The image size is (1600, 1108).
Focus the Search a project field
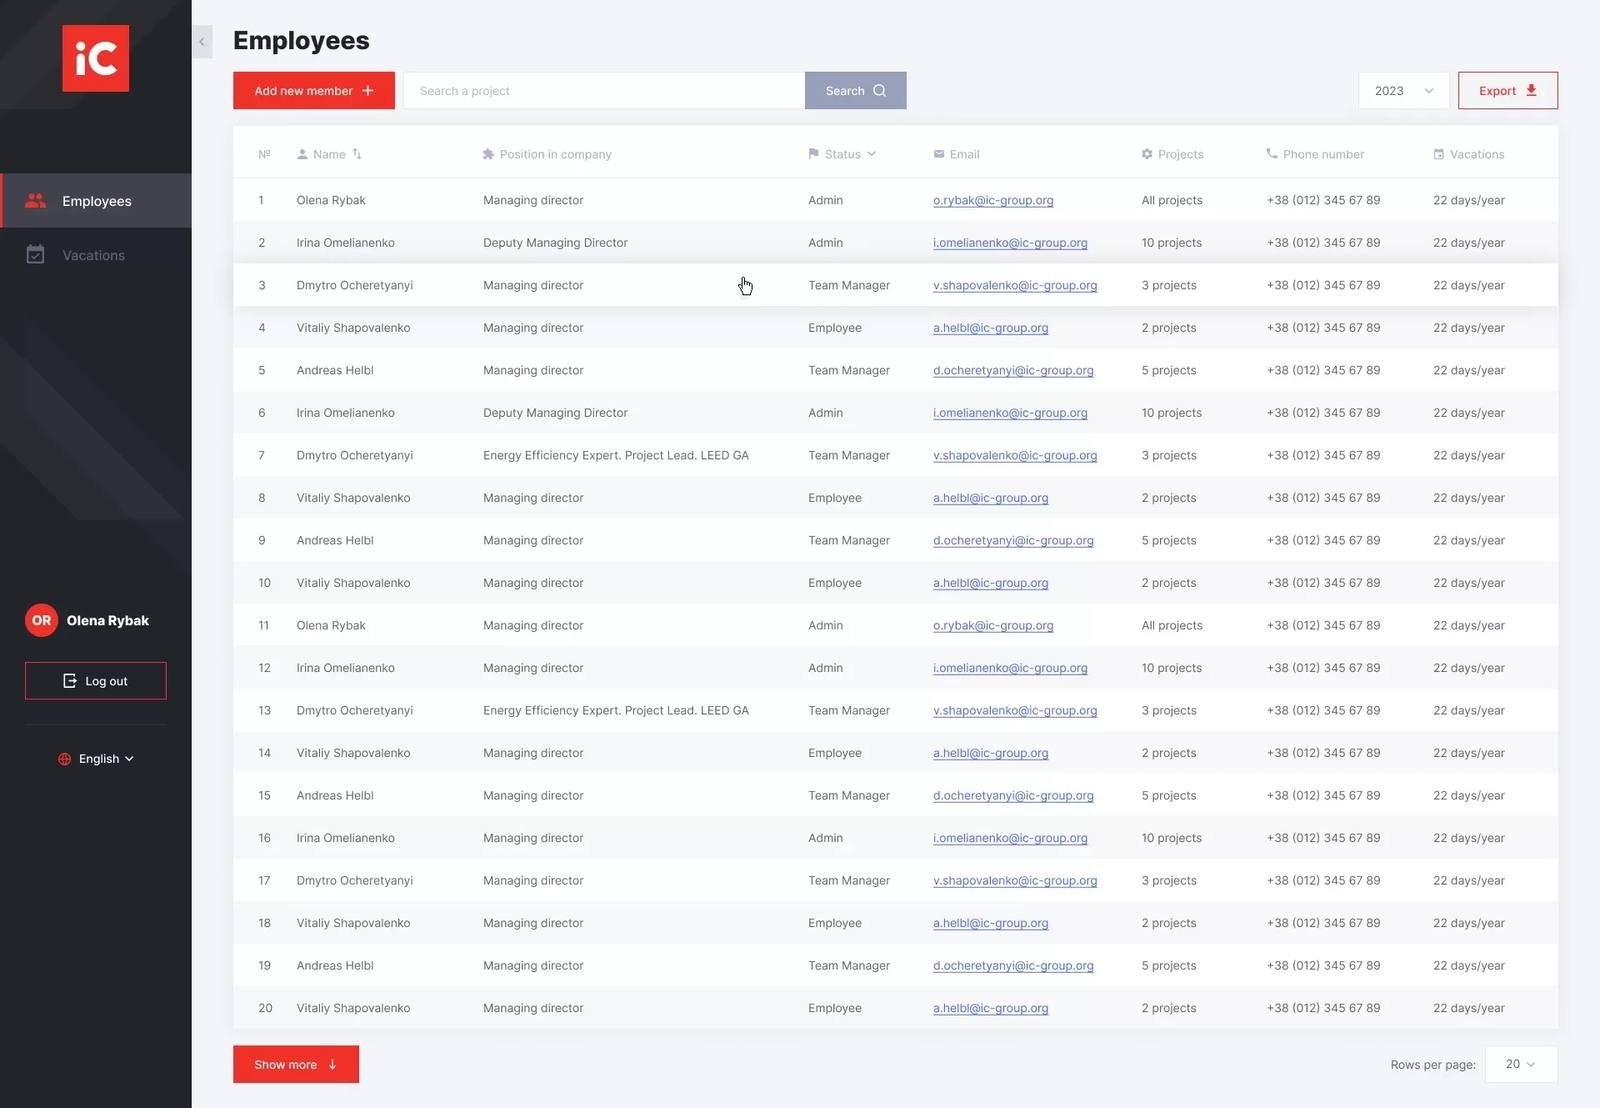pos(604,91)
